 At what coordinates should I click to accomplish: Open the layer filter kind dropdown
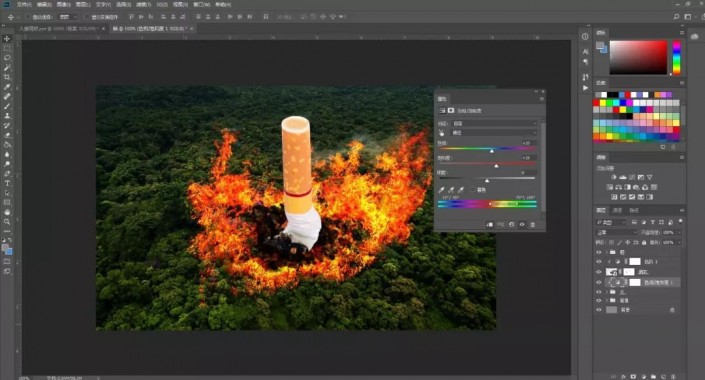(611, 222)
